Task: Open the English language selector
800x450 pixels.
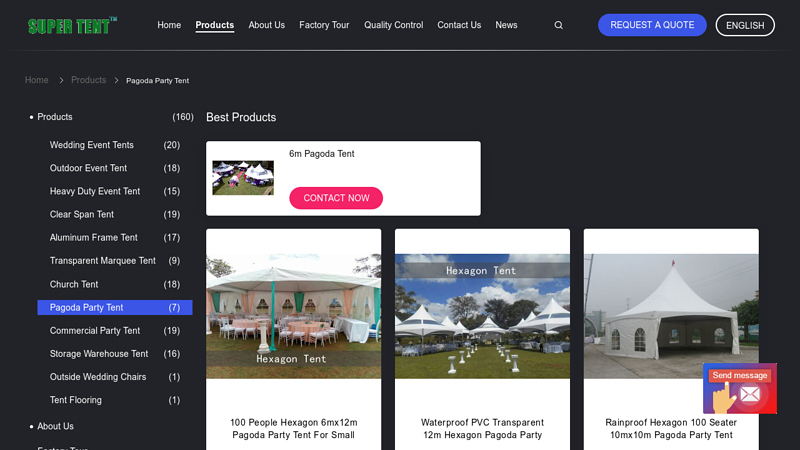Action: 745,25
